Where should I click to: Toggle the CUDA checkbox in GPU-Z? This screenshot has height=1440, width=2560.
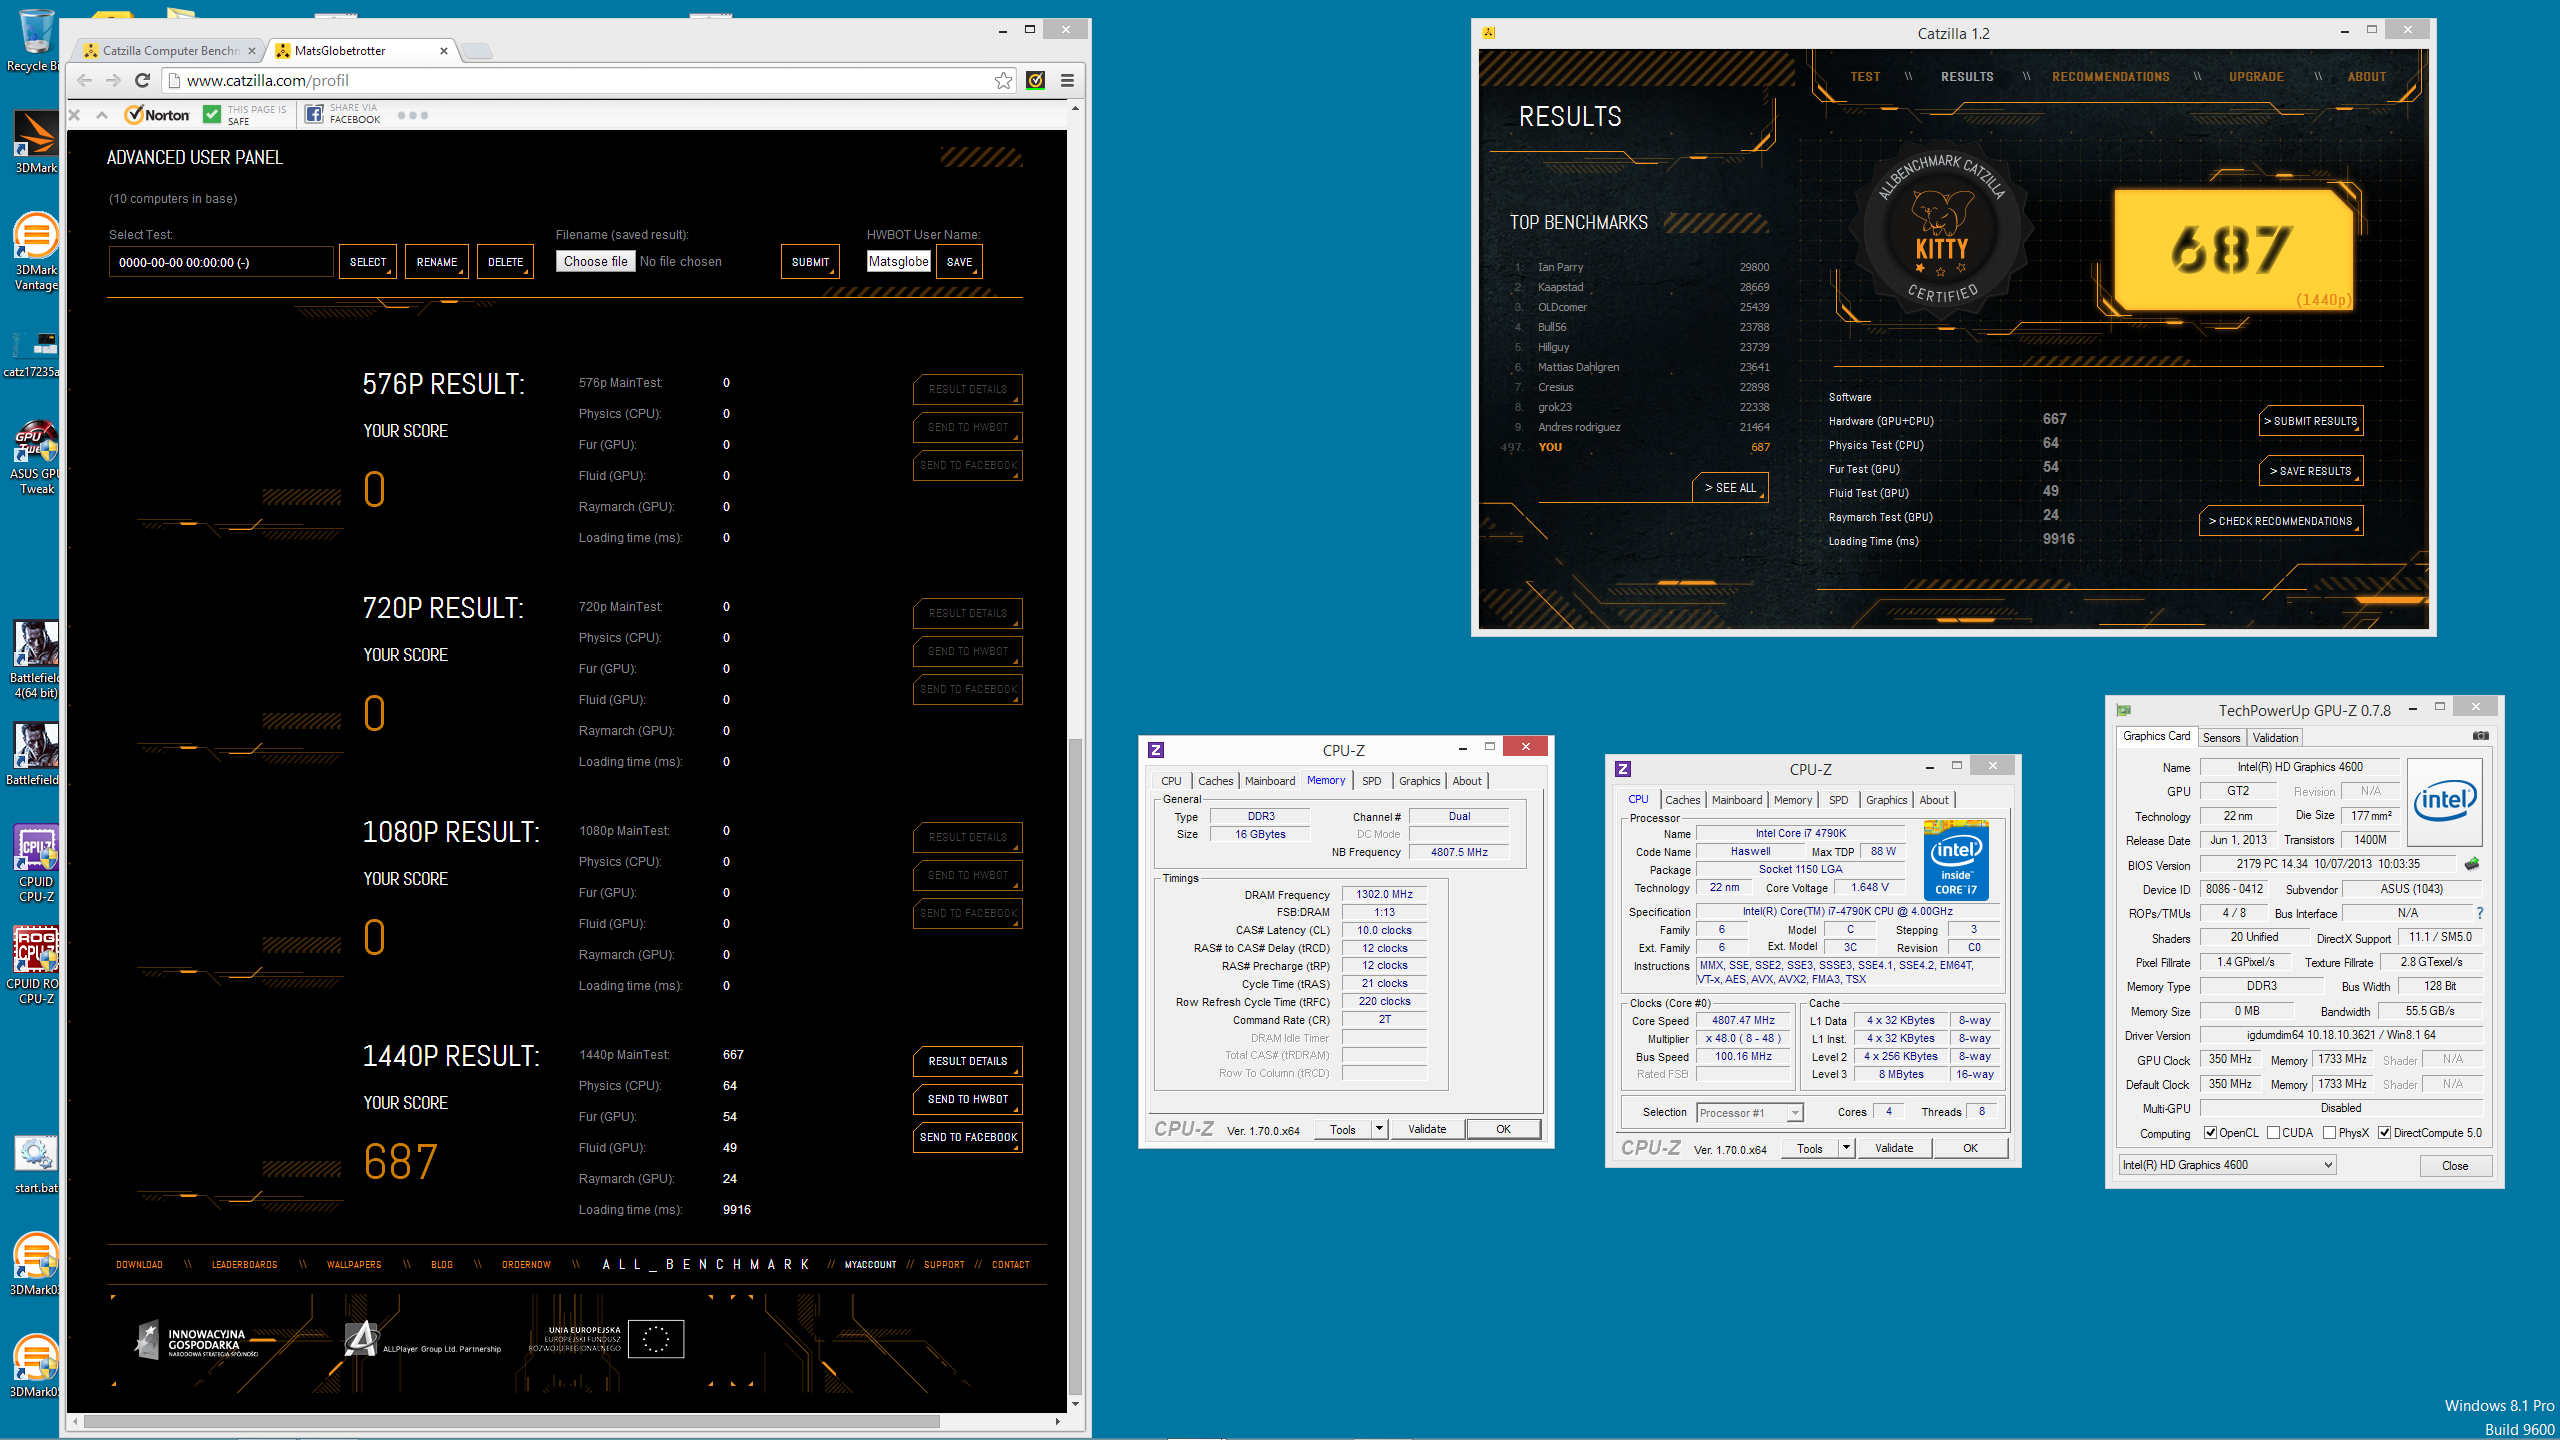point(2273,1133)
